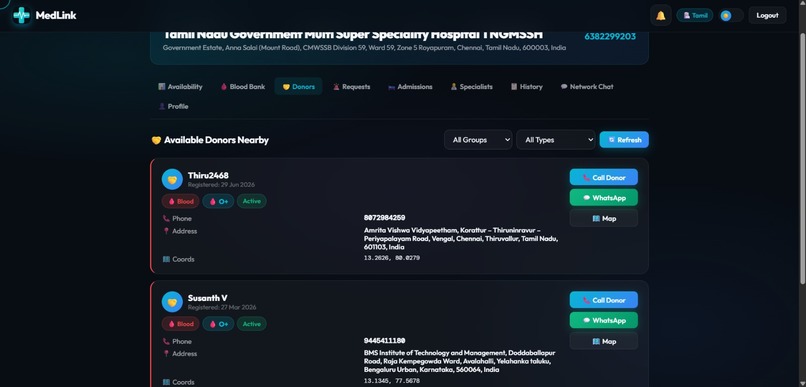Open the Admissions tab

410,86
